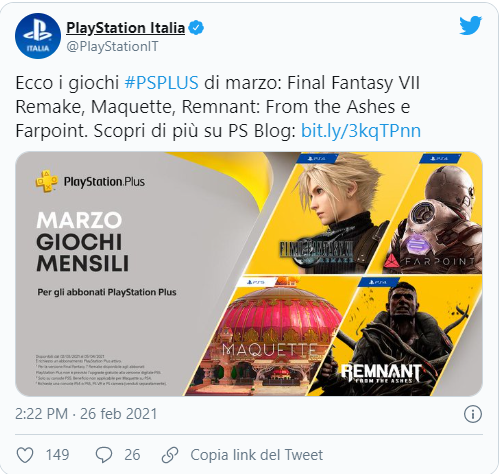The width and height of the screenshot is (502, 474).
Task: Open the Farpoint game artwork
Action: (435, 213)
